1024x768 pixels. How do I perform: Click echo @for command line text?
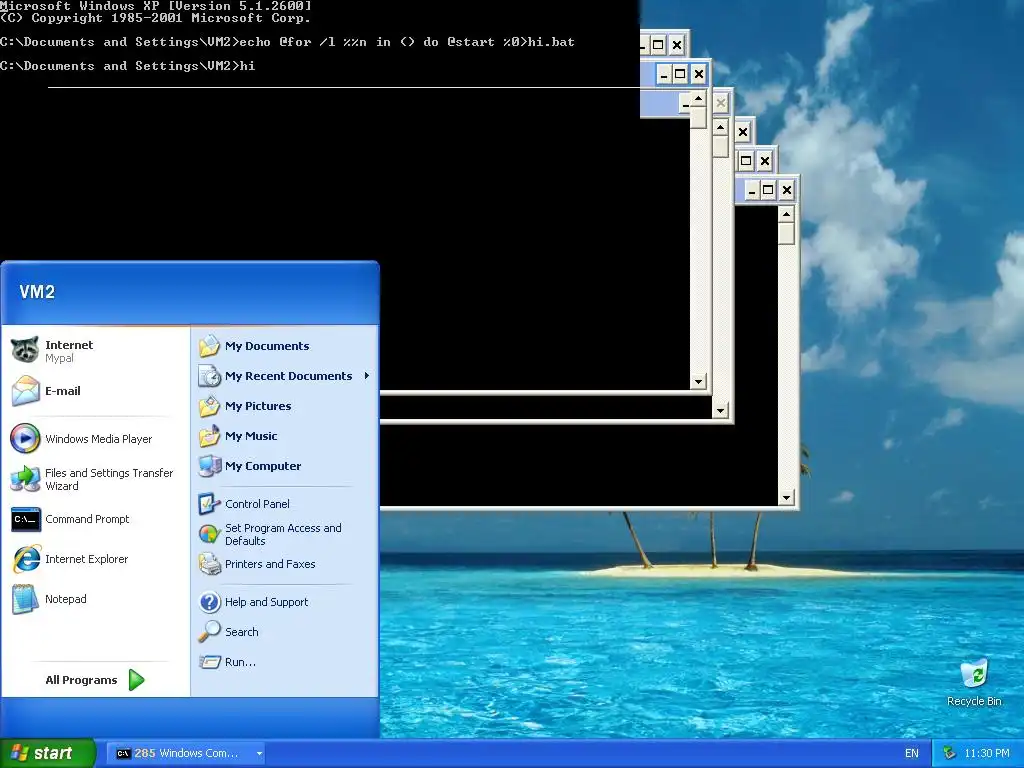click(407, 42)
